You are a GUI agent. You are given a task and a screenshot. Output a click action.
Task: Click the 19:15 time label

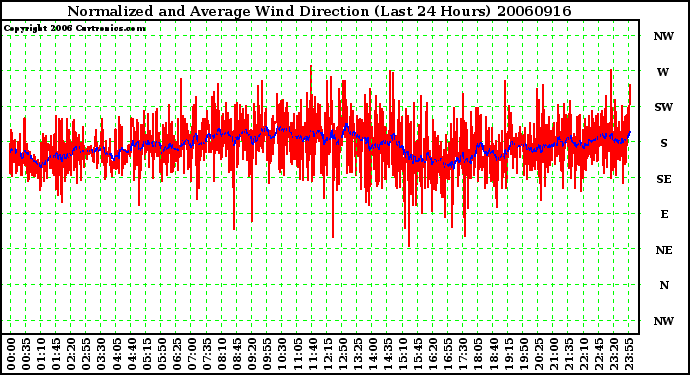coord(508,354)
